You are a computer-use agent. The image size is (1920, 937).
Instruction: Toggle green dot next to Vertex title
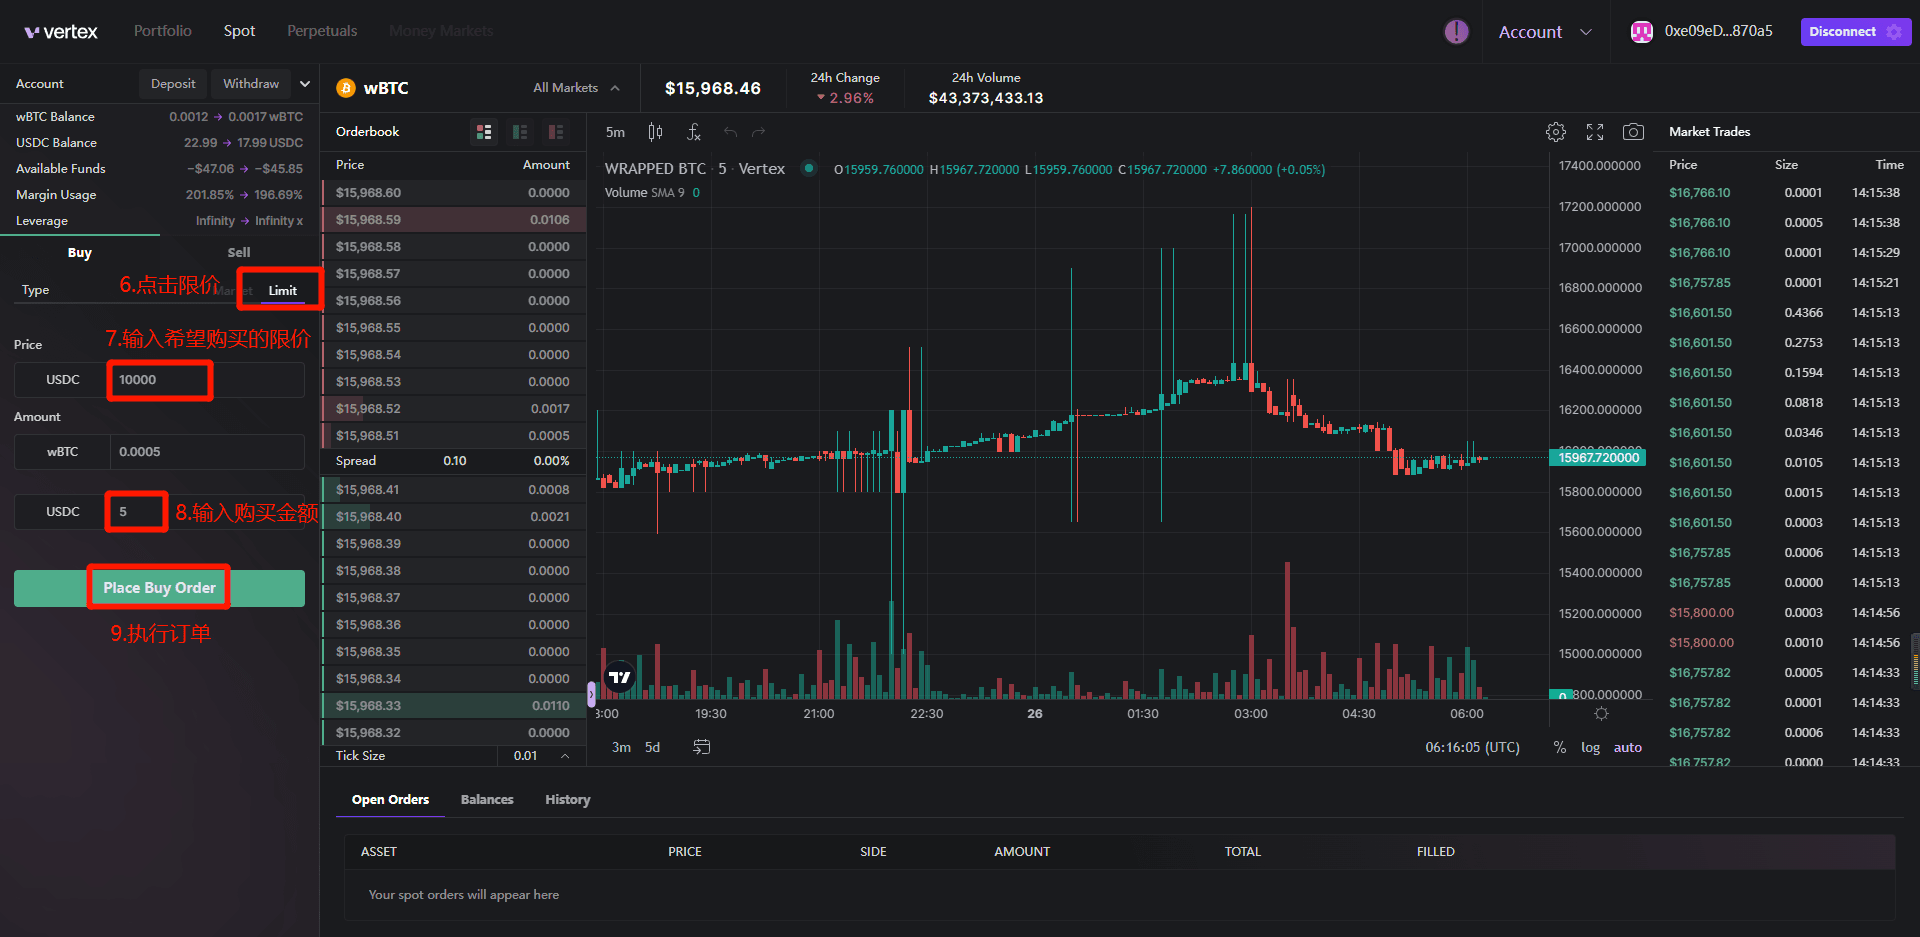point(809,168)
